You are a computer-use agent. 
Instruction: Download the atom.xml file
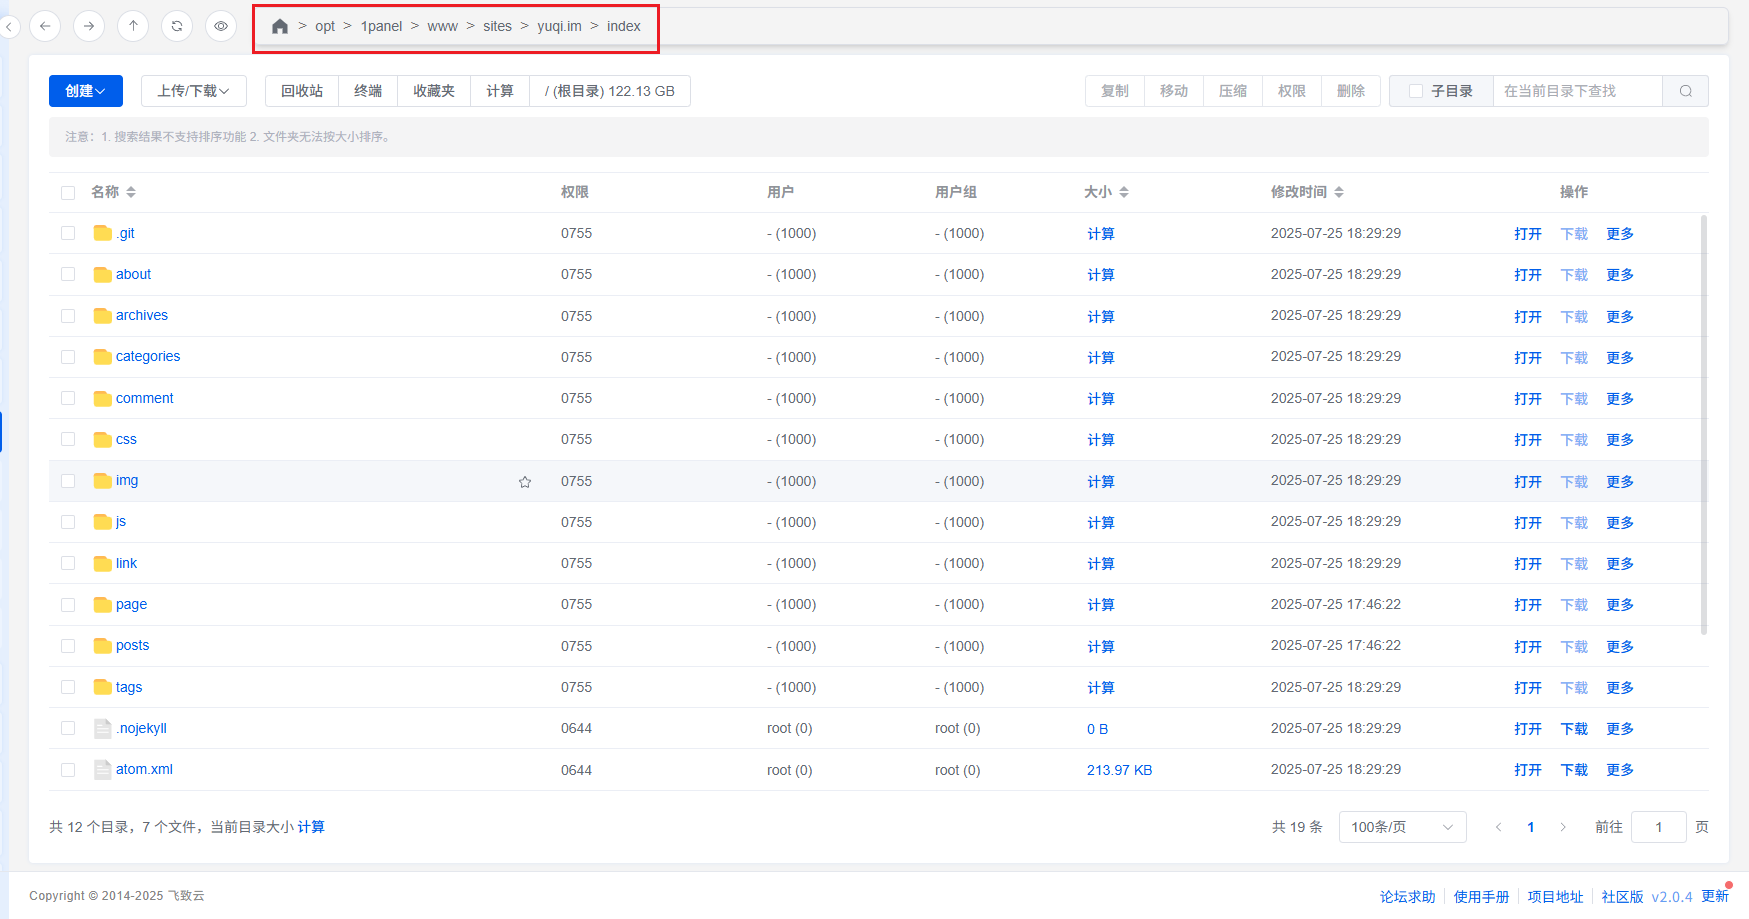1573,770
